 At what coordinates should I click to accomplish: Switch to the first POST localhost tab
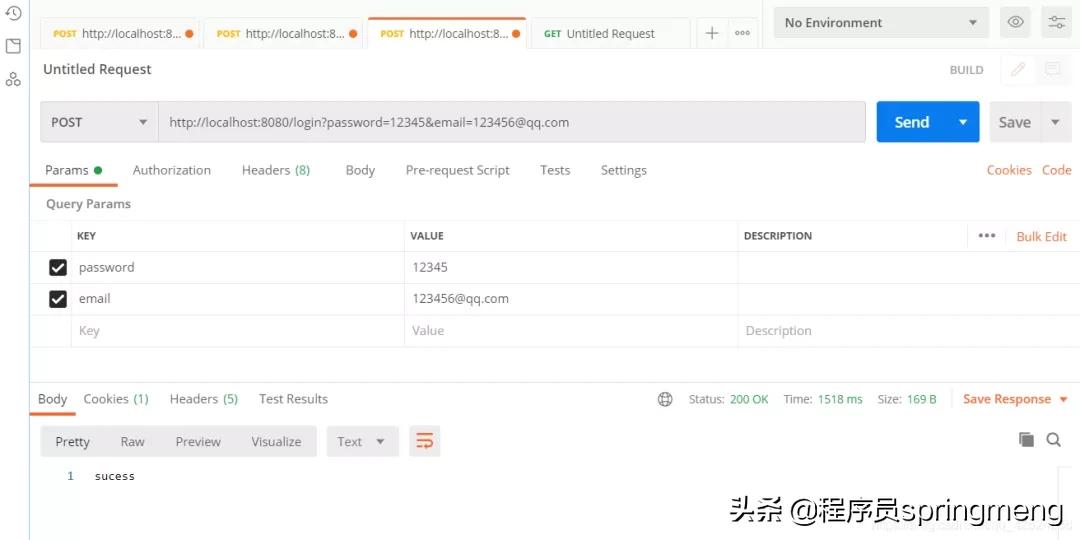pos(120,33)
